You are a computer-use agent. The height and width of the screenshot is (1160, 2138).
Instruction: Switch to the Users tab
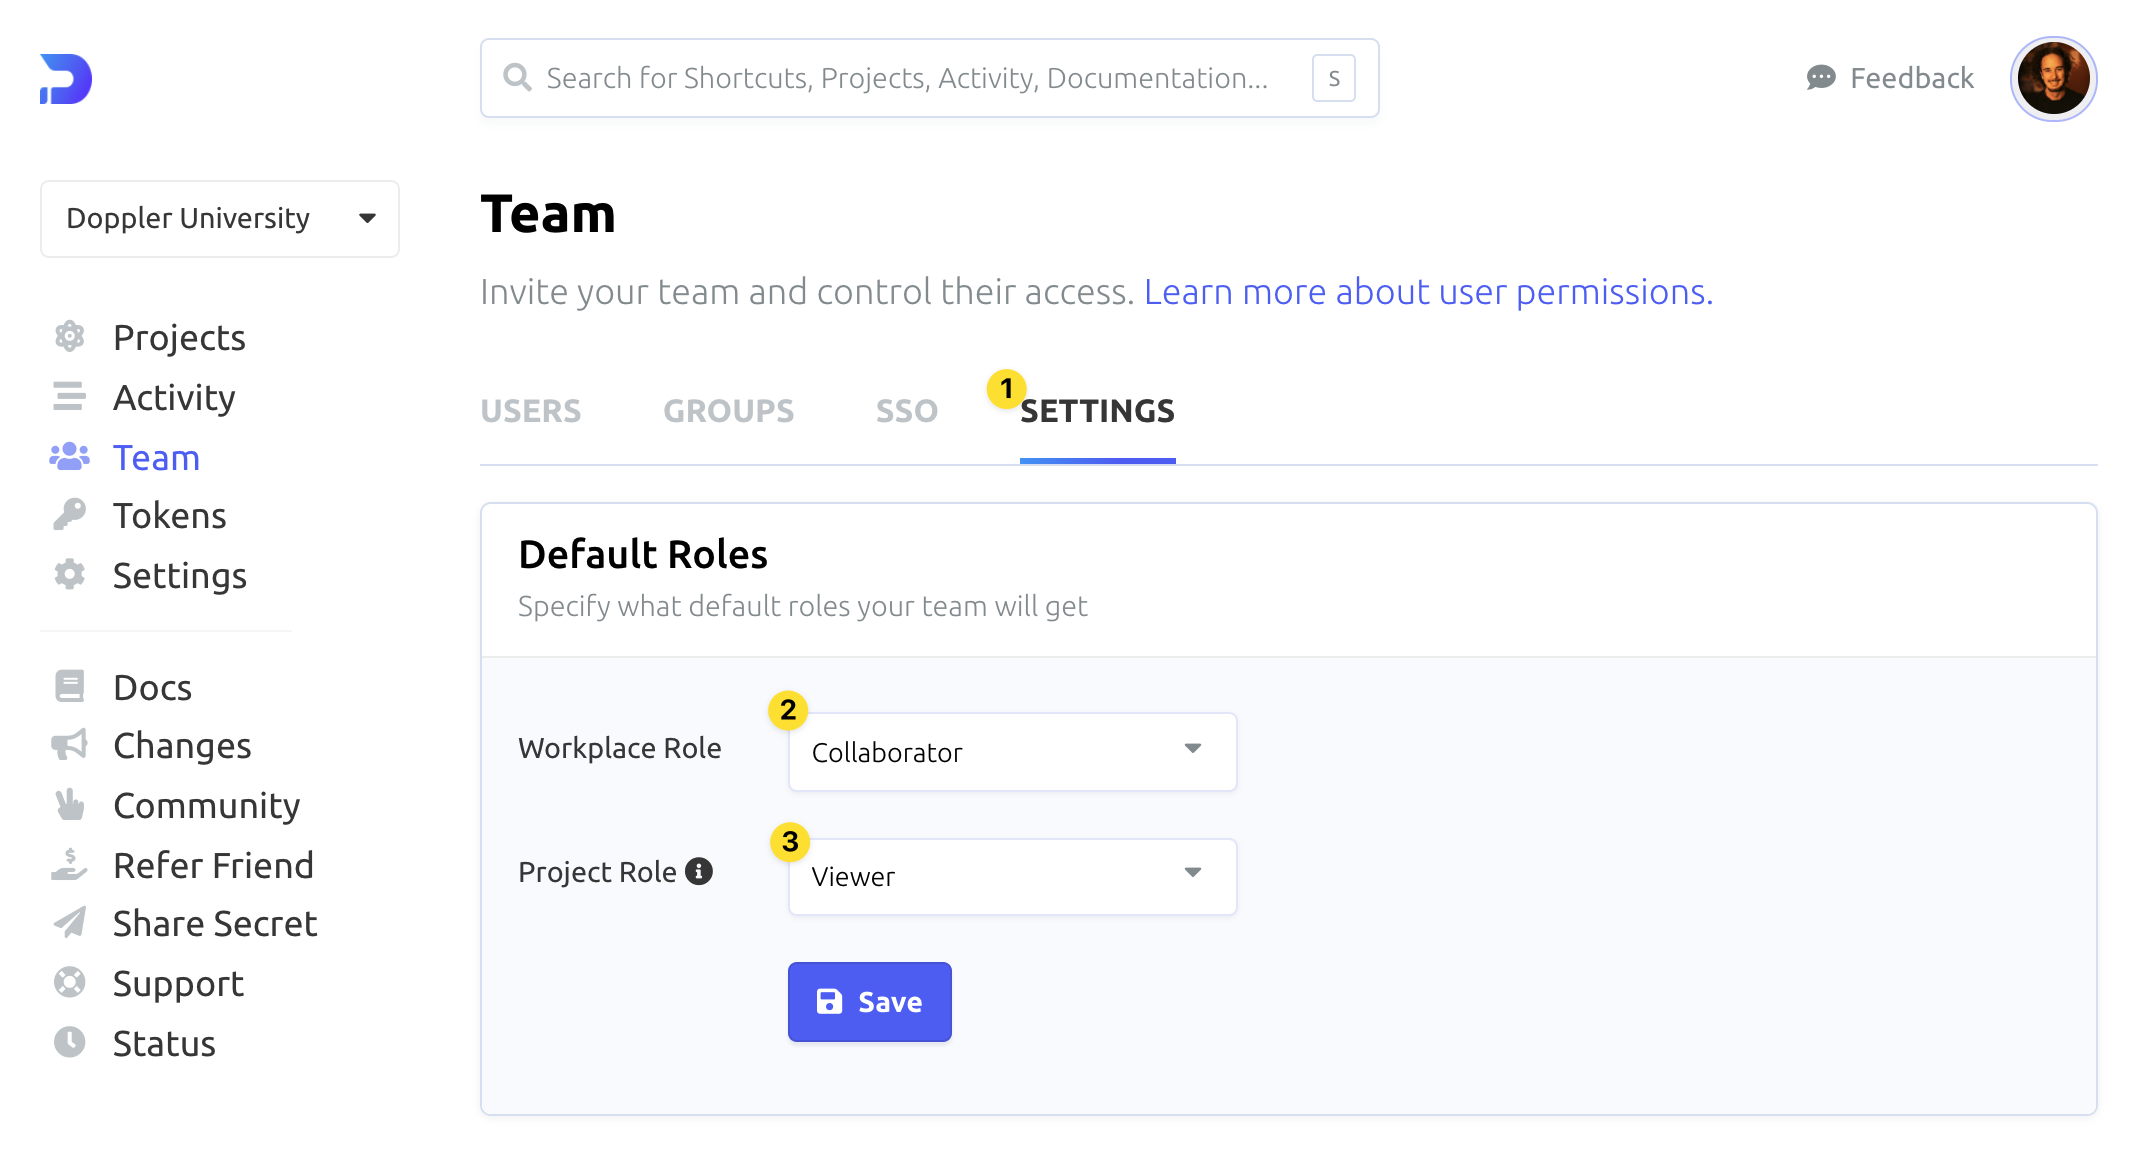[x=530, y=411]
